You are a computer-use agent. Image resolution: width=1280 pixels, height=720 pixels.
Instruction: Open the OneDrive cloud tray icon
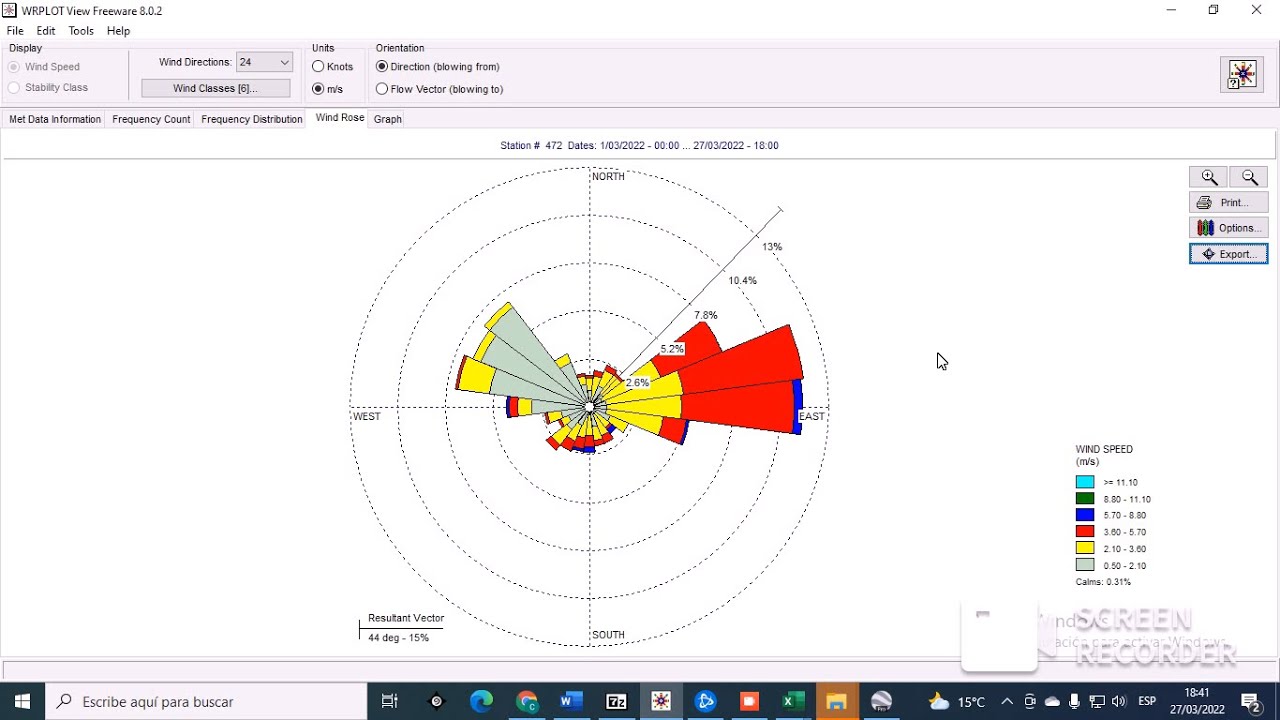tap(1052, 702)
